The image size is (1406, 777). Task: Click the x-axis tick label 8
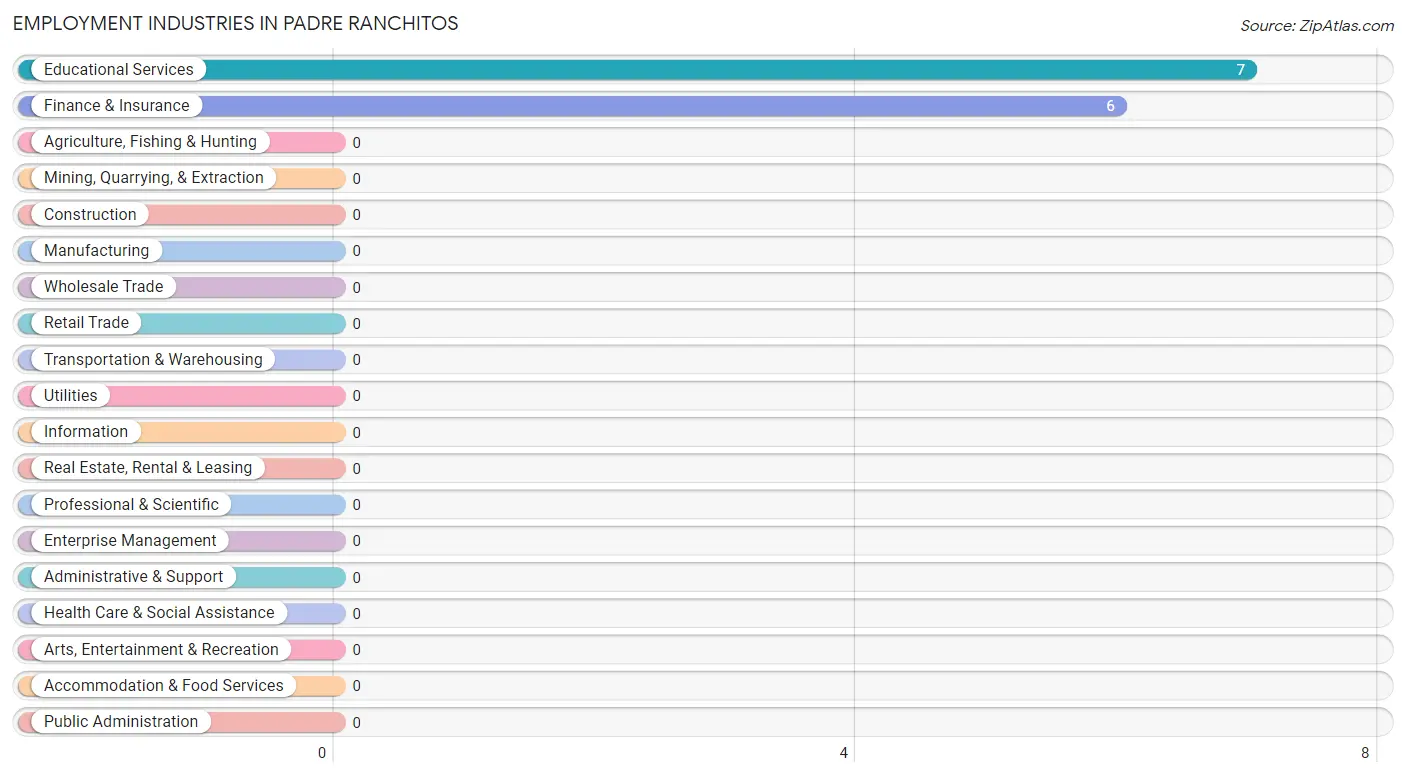point(1365,753)
